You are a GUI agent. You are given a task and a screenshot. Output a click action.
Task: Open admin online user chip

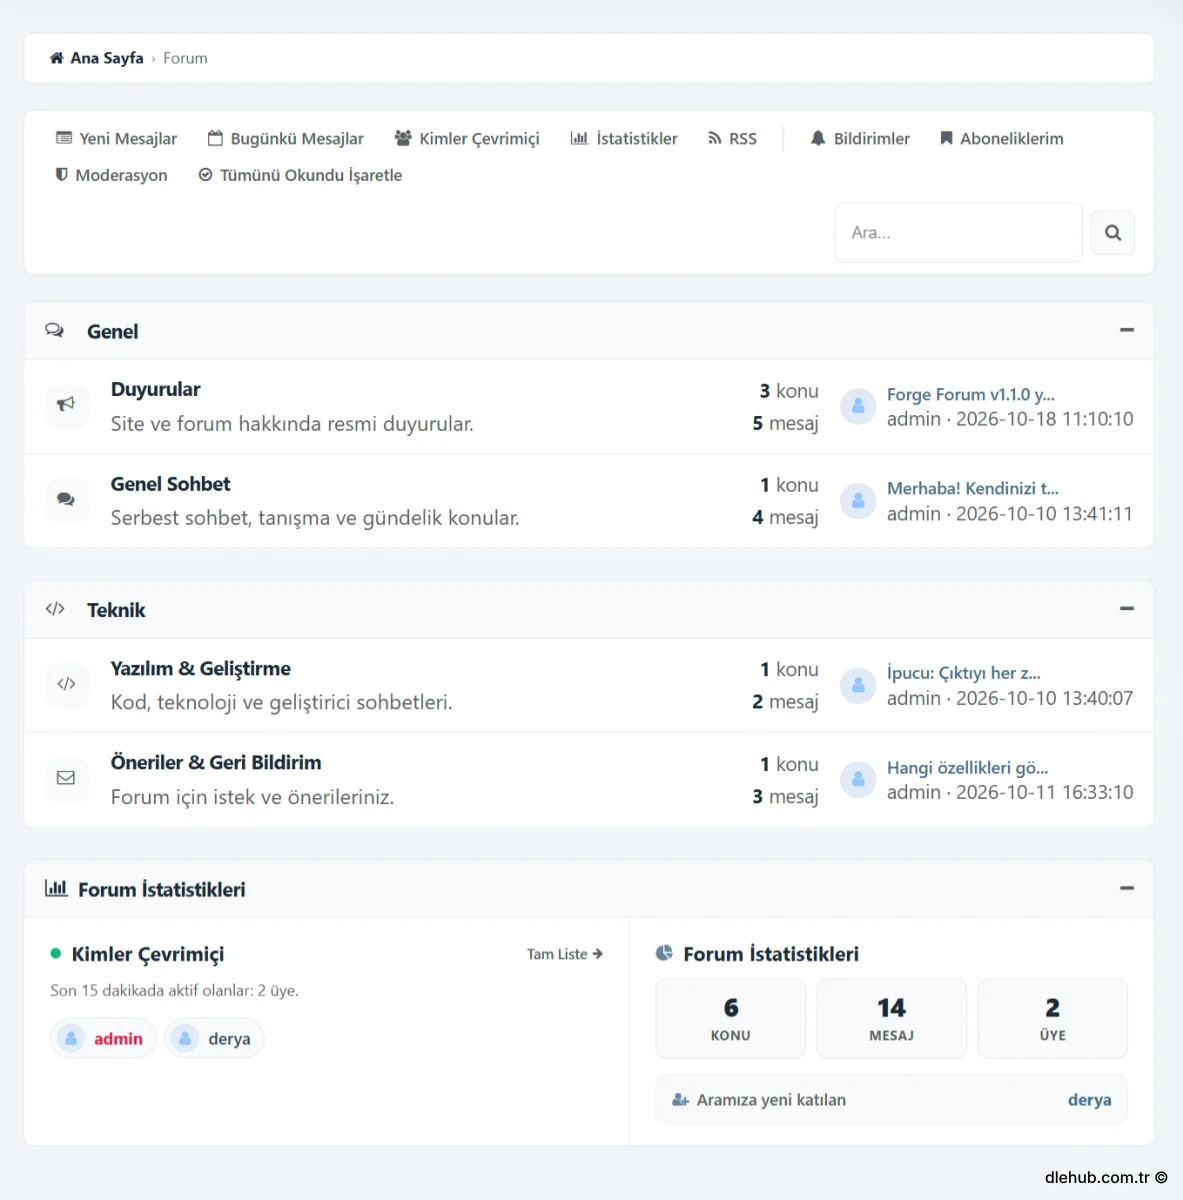(x=103, y=1038)
